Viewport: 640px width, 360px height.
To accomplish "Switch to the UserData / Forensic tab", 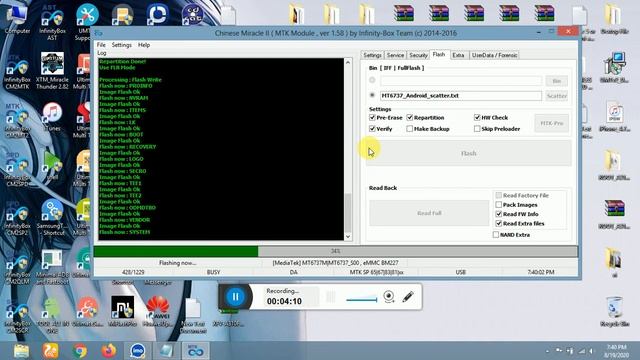I will tap(494, 55).
